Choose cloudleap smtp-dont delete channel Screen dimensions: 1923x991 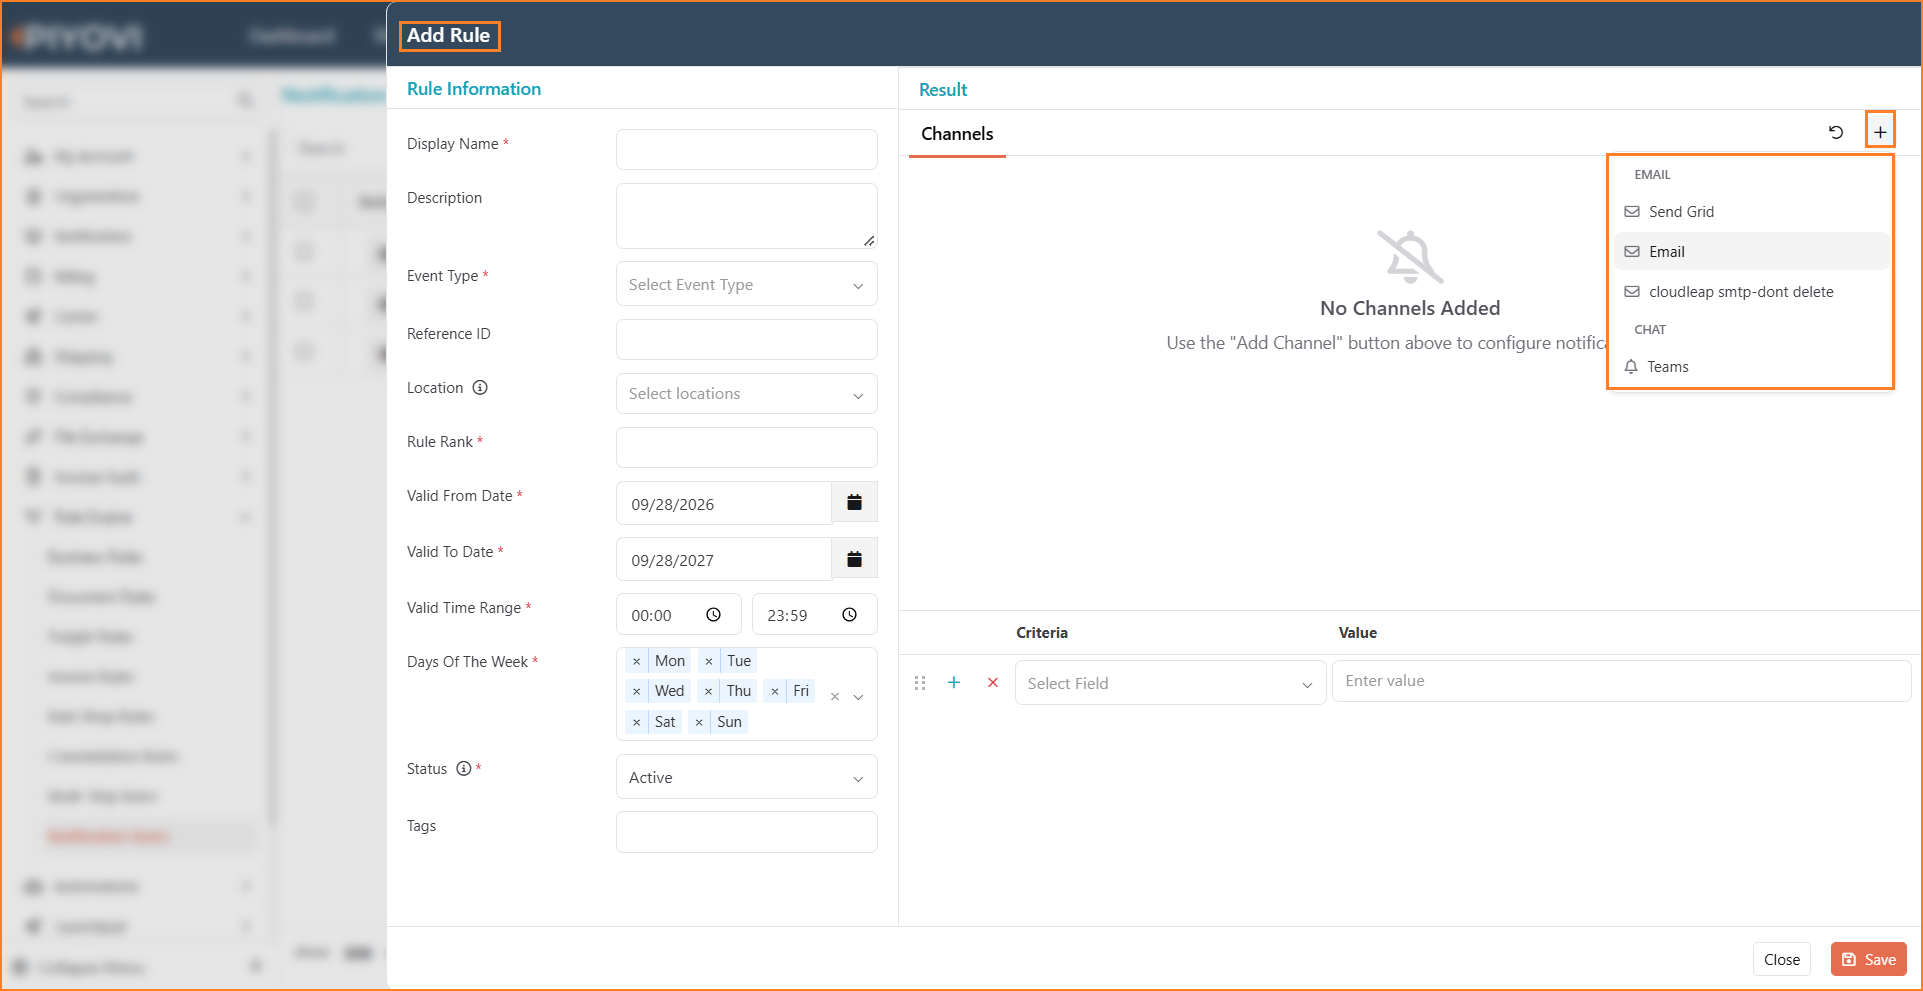click(x=1751, y=292)
